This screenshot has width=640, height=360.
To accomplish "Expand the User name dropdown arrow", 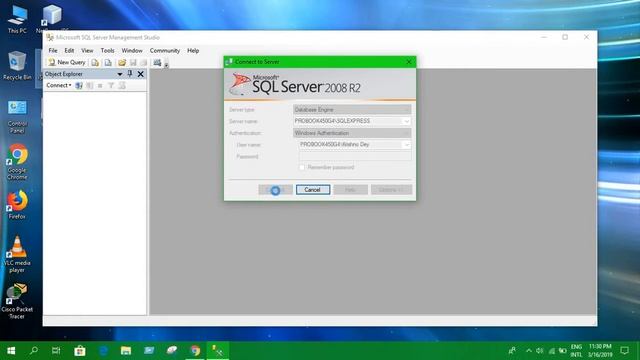I will point(407,145).
